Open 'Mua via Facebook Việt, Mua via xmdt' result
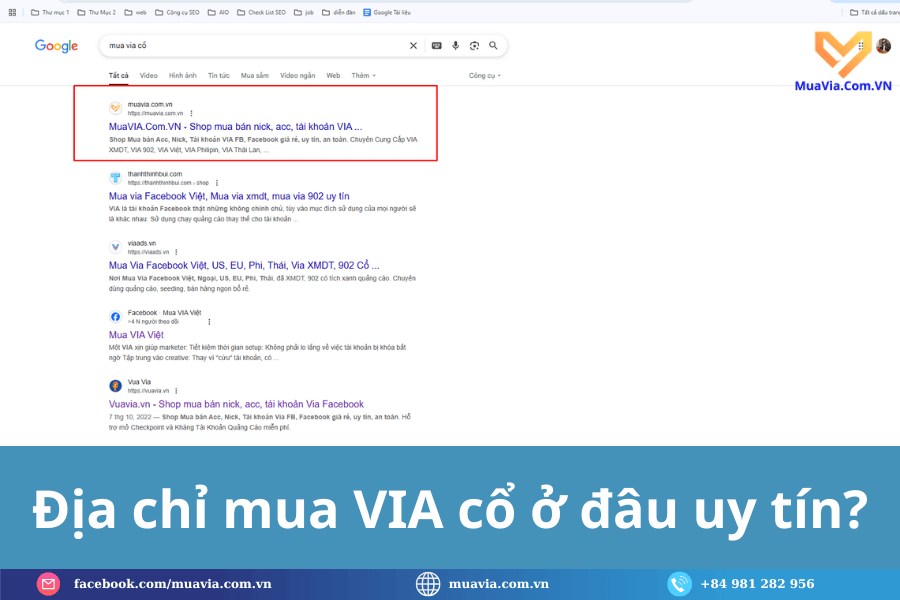Image resolution: width=900 pixels, height=600 pixels. [x=229, y=196]
